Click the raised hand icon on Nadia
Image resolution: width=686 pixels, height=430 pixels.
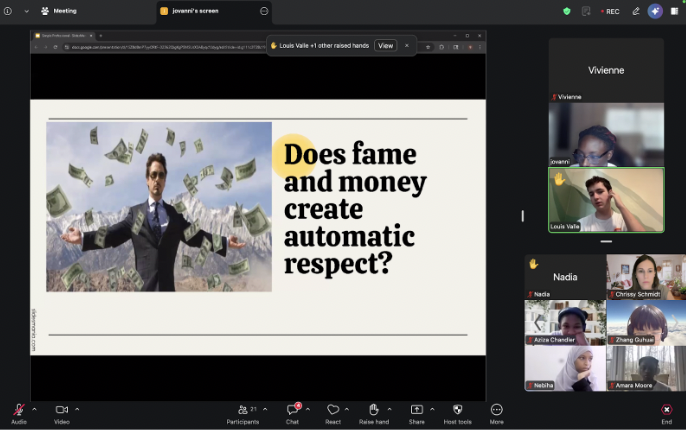(x=533, y=264)
